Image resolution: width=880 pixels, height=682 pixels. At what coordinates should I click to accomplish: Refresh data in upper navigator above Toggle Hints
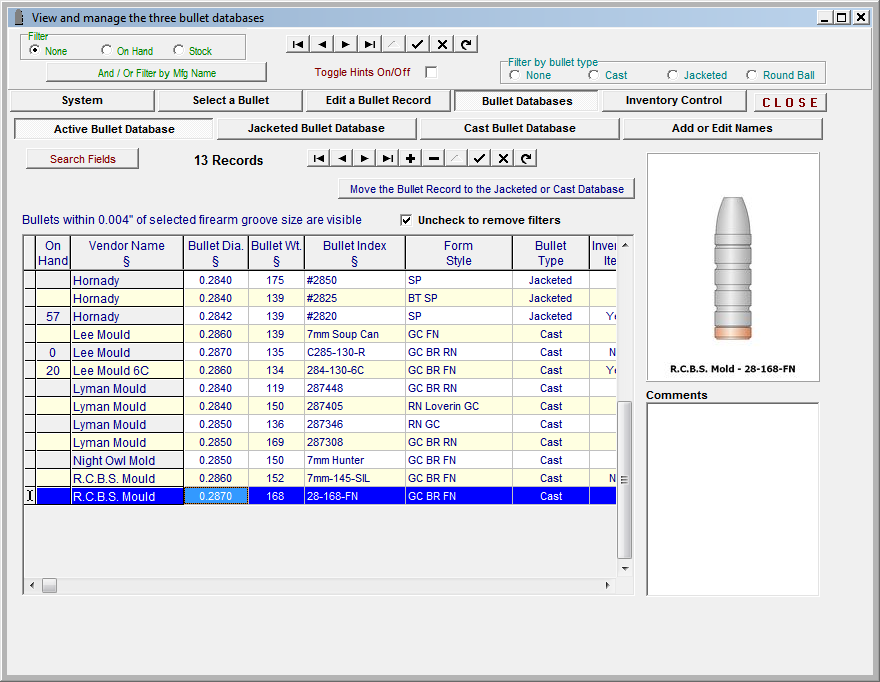pos(466,44)
